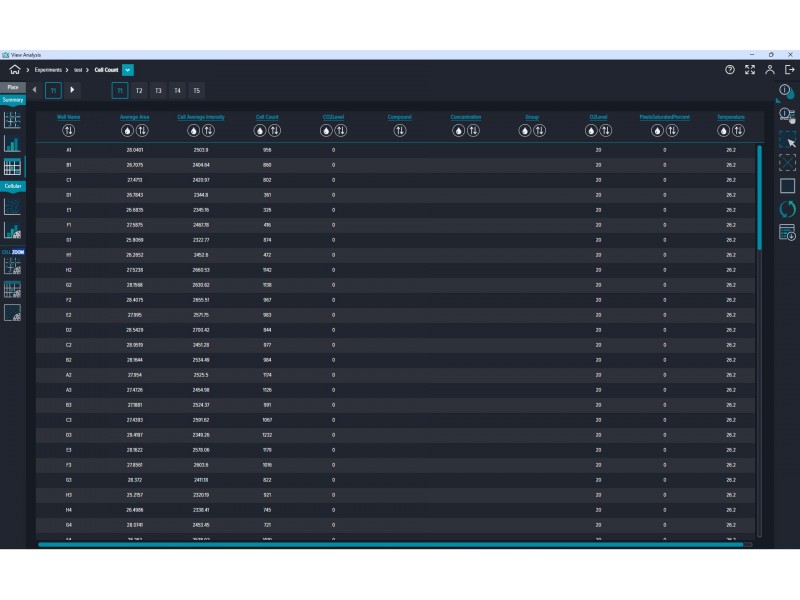Activate the rectangle selection cursor tool

(x=787, y=139)
